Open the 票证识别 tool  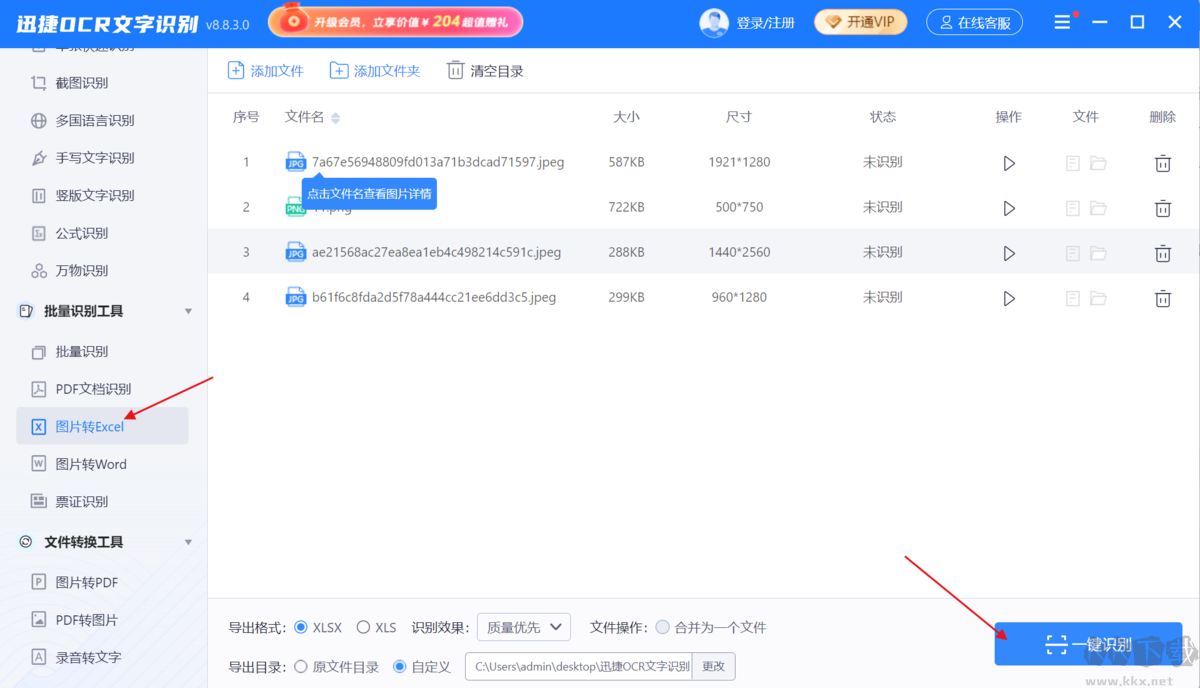(88, 501)
